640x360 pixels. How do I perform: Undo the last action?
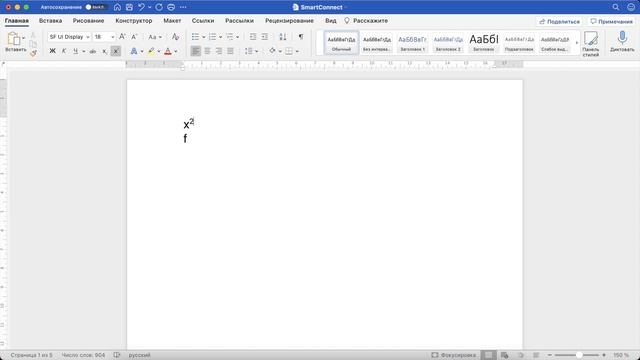(141, 7)
